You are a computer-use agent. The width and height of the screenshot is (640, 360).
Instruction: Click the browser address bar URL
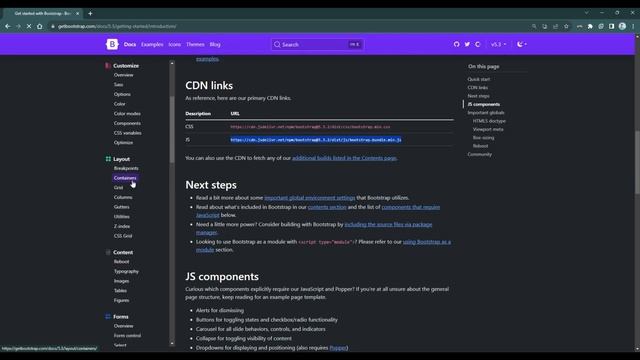click(117, 27)
